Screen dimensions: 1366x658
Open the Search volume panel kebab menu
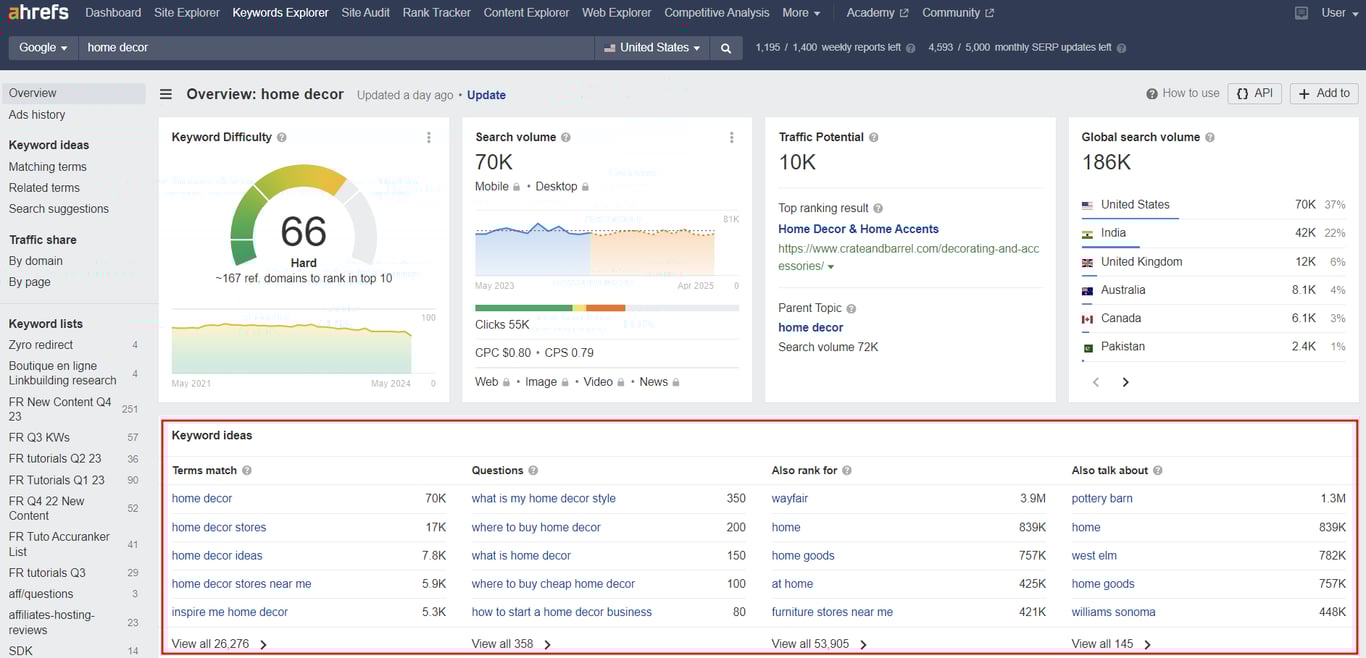pos(733,137)
